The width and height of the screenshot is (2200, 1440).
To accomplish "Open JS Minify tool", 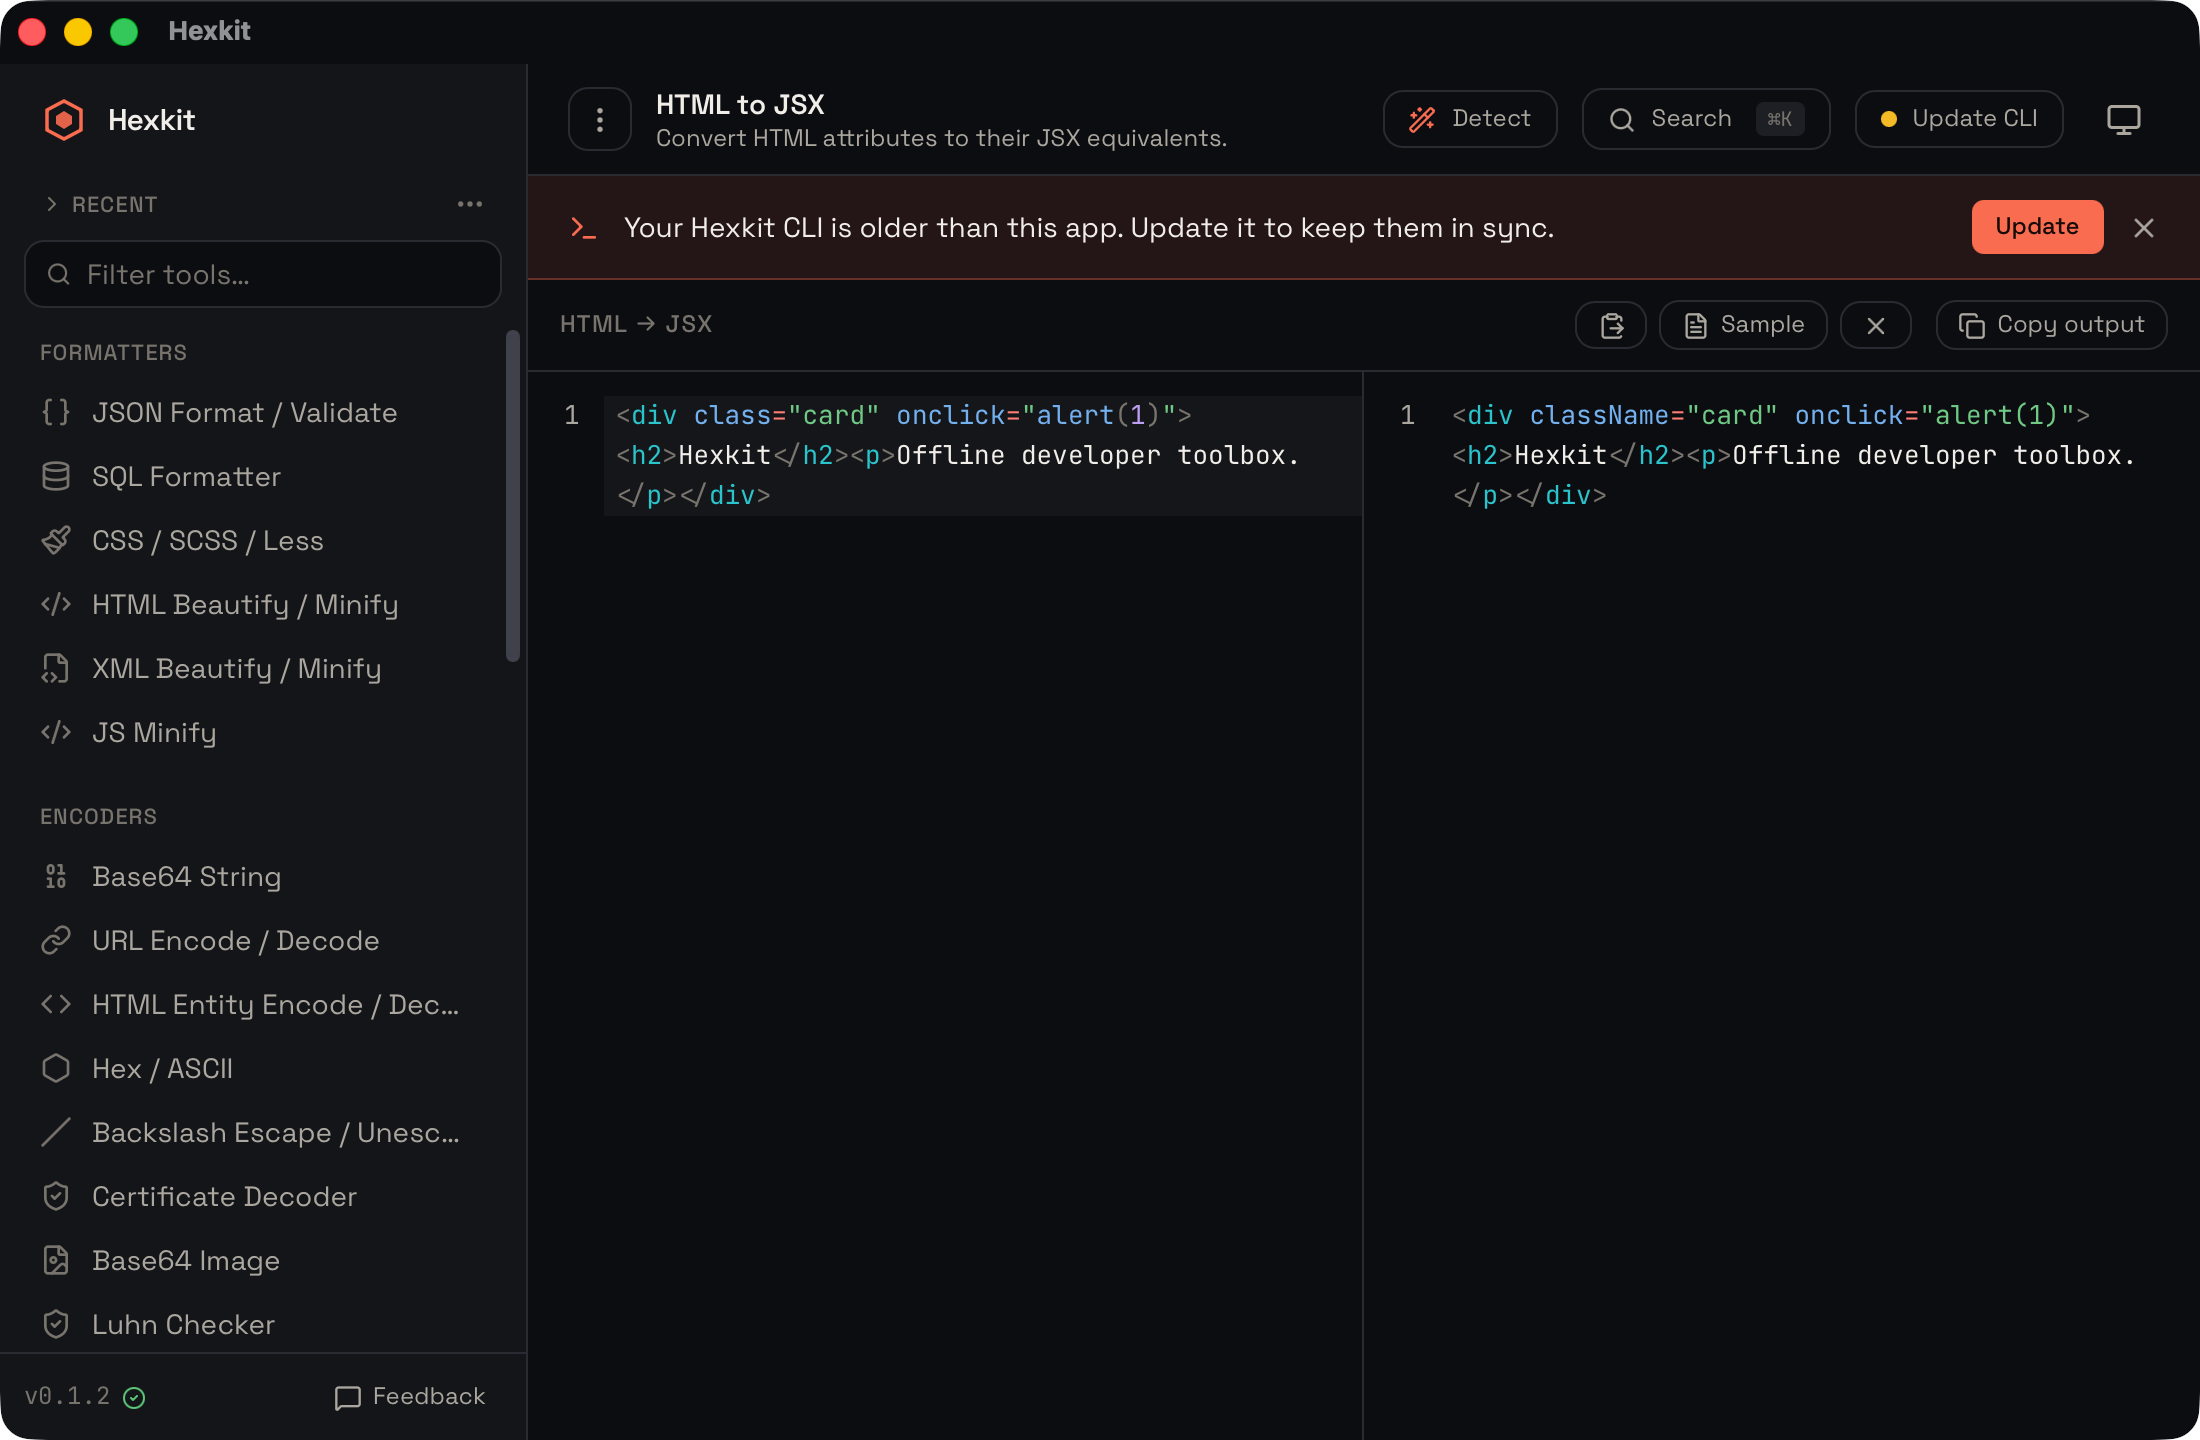I will click(263, 732).
